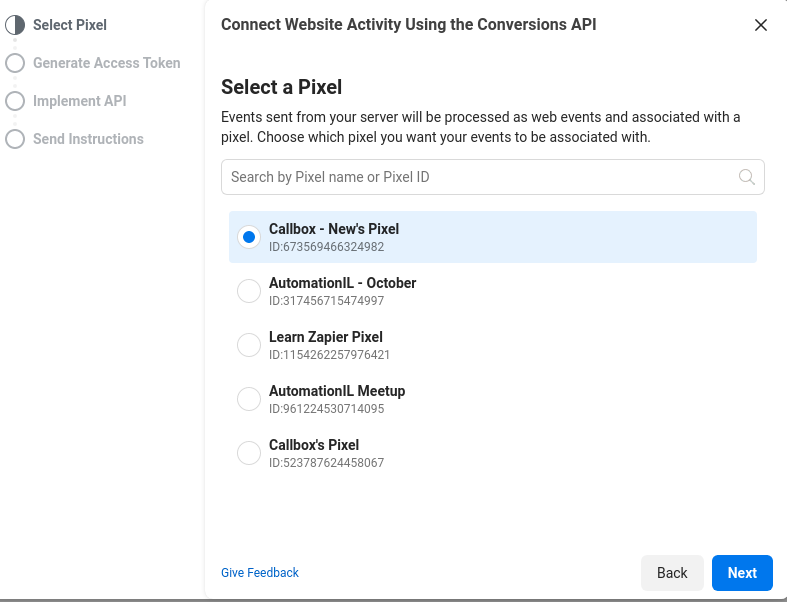Pick the AutomationIL Meetup radio button
This screenshot has width=787, height=602.
248,399
